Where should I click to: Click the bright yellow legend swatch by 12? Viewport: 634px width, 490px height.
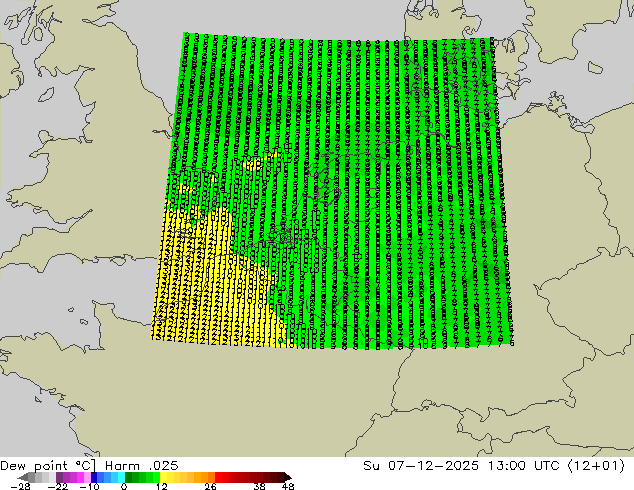(163, 477)
